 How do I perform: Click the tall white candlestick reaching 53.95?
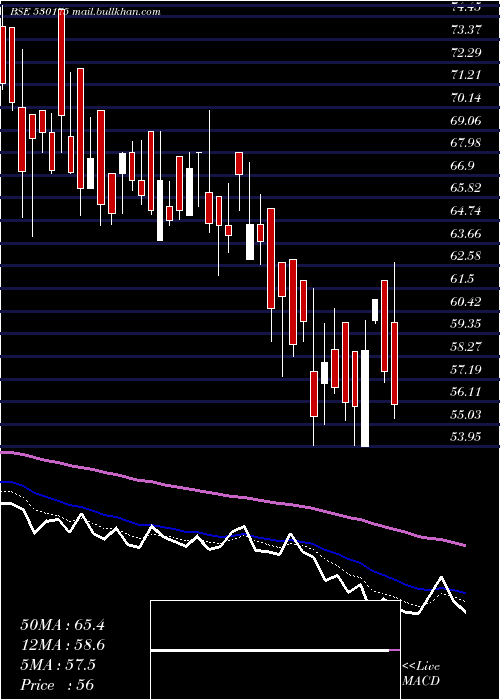click(365, 398)
